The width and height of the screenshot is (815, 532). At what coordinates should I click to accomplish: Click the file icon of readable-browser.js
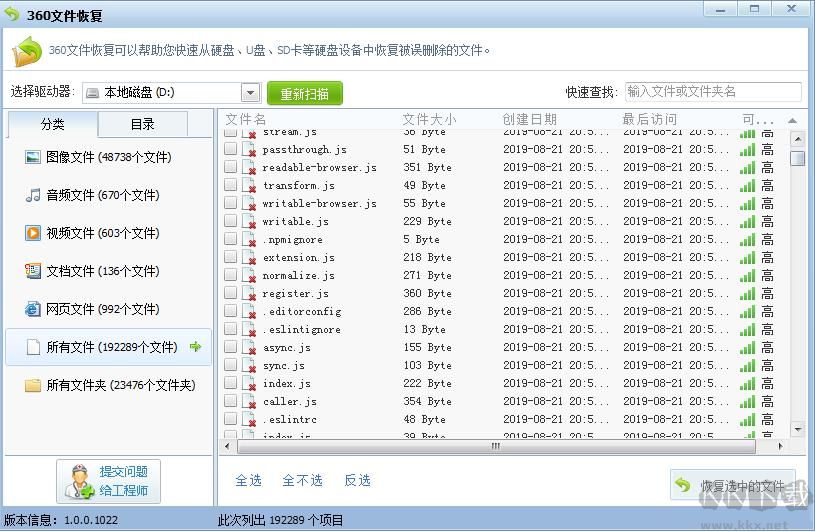point(249,167)
